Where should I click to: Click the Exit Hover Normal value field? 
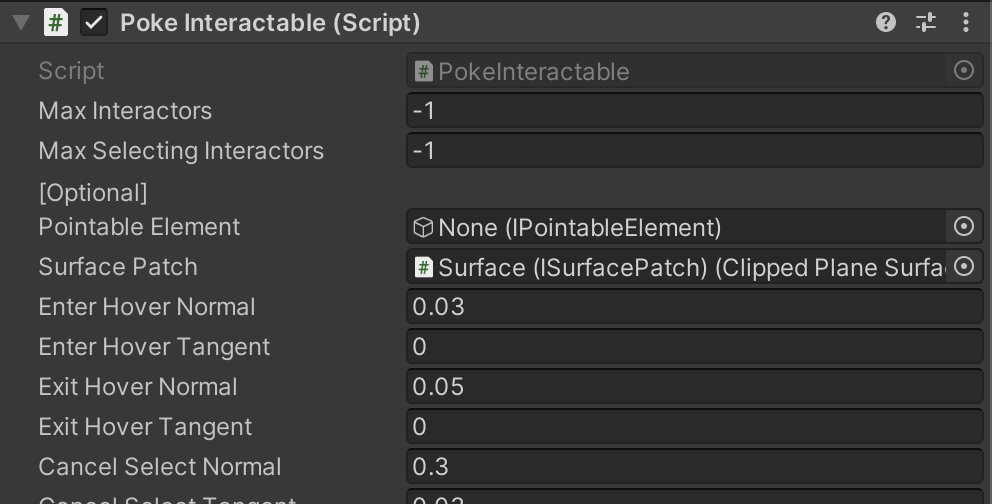694,387
